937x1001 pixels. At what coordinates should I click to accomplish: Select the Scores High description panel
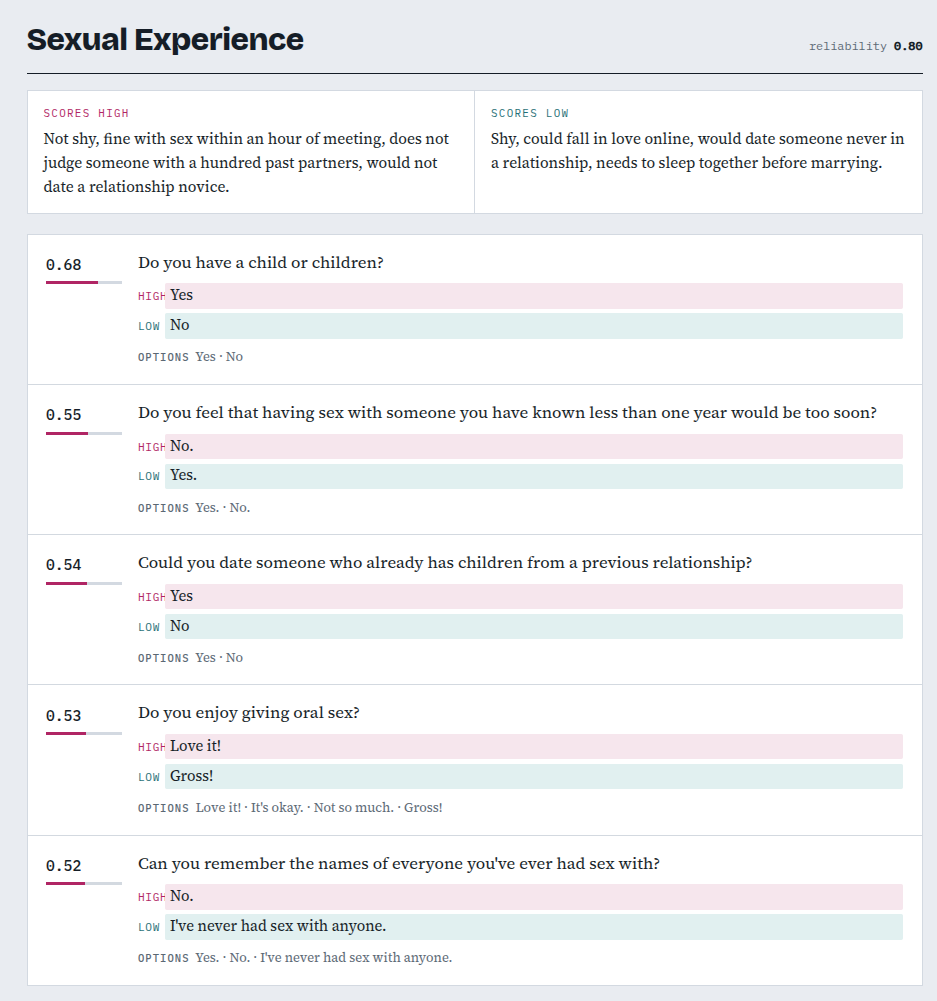click(251, 152)
